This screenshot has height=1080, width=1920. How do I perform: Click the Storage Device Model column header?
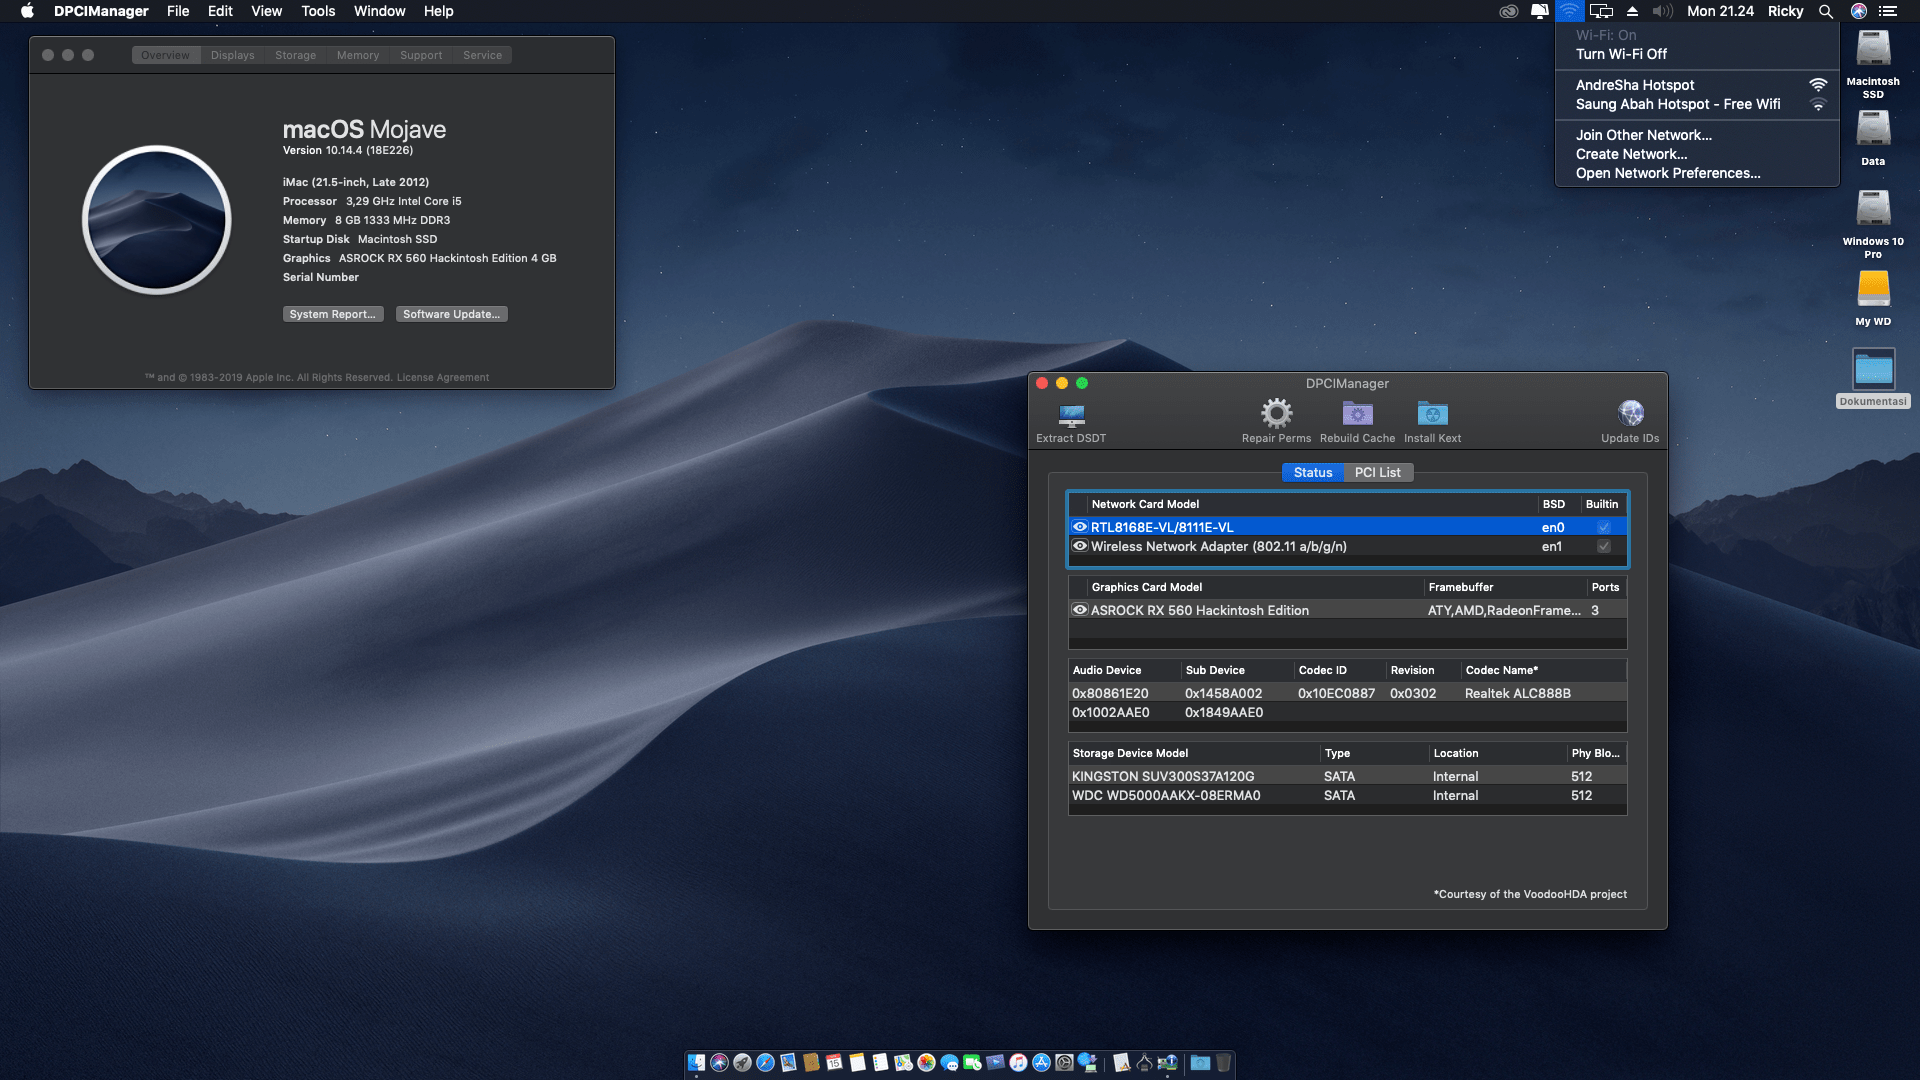[x=1194, y=753]
